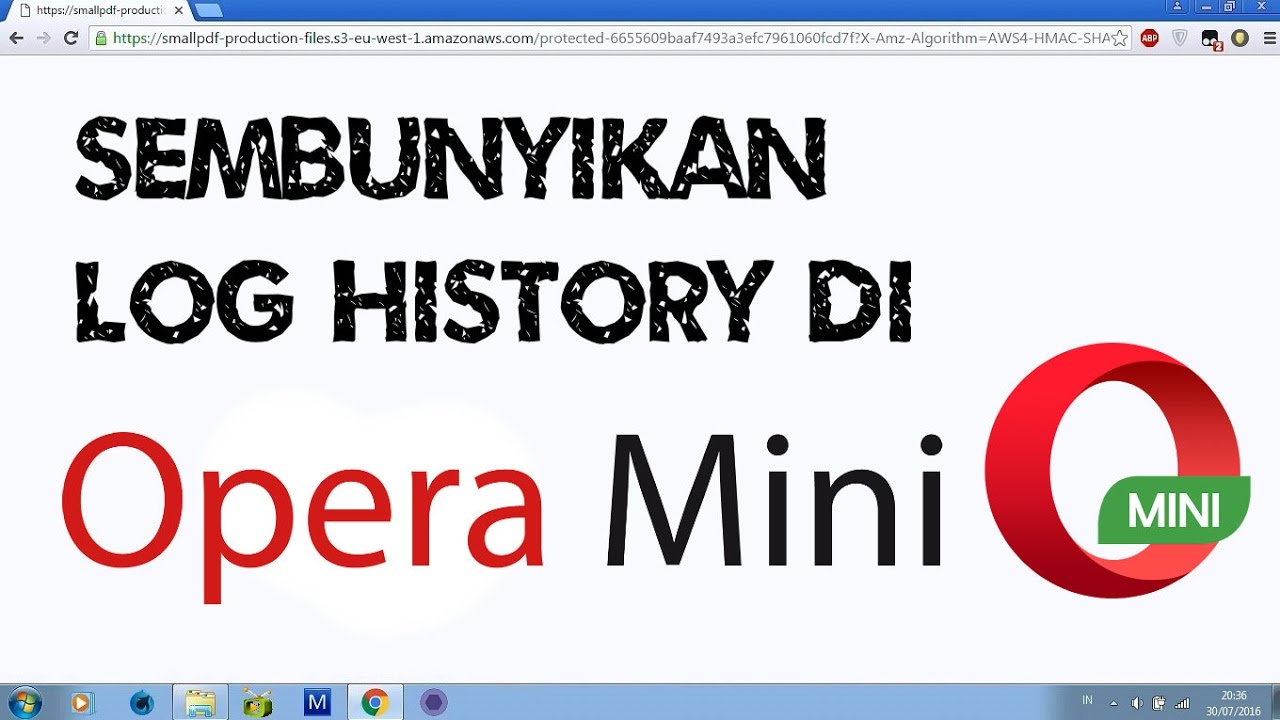Open Windows Explorer folder on taskbar
Viewport: 1280px width, 720px height.
point(200,703)
